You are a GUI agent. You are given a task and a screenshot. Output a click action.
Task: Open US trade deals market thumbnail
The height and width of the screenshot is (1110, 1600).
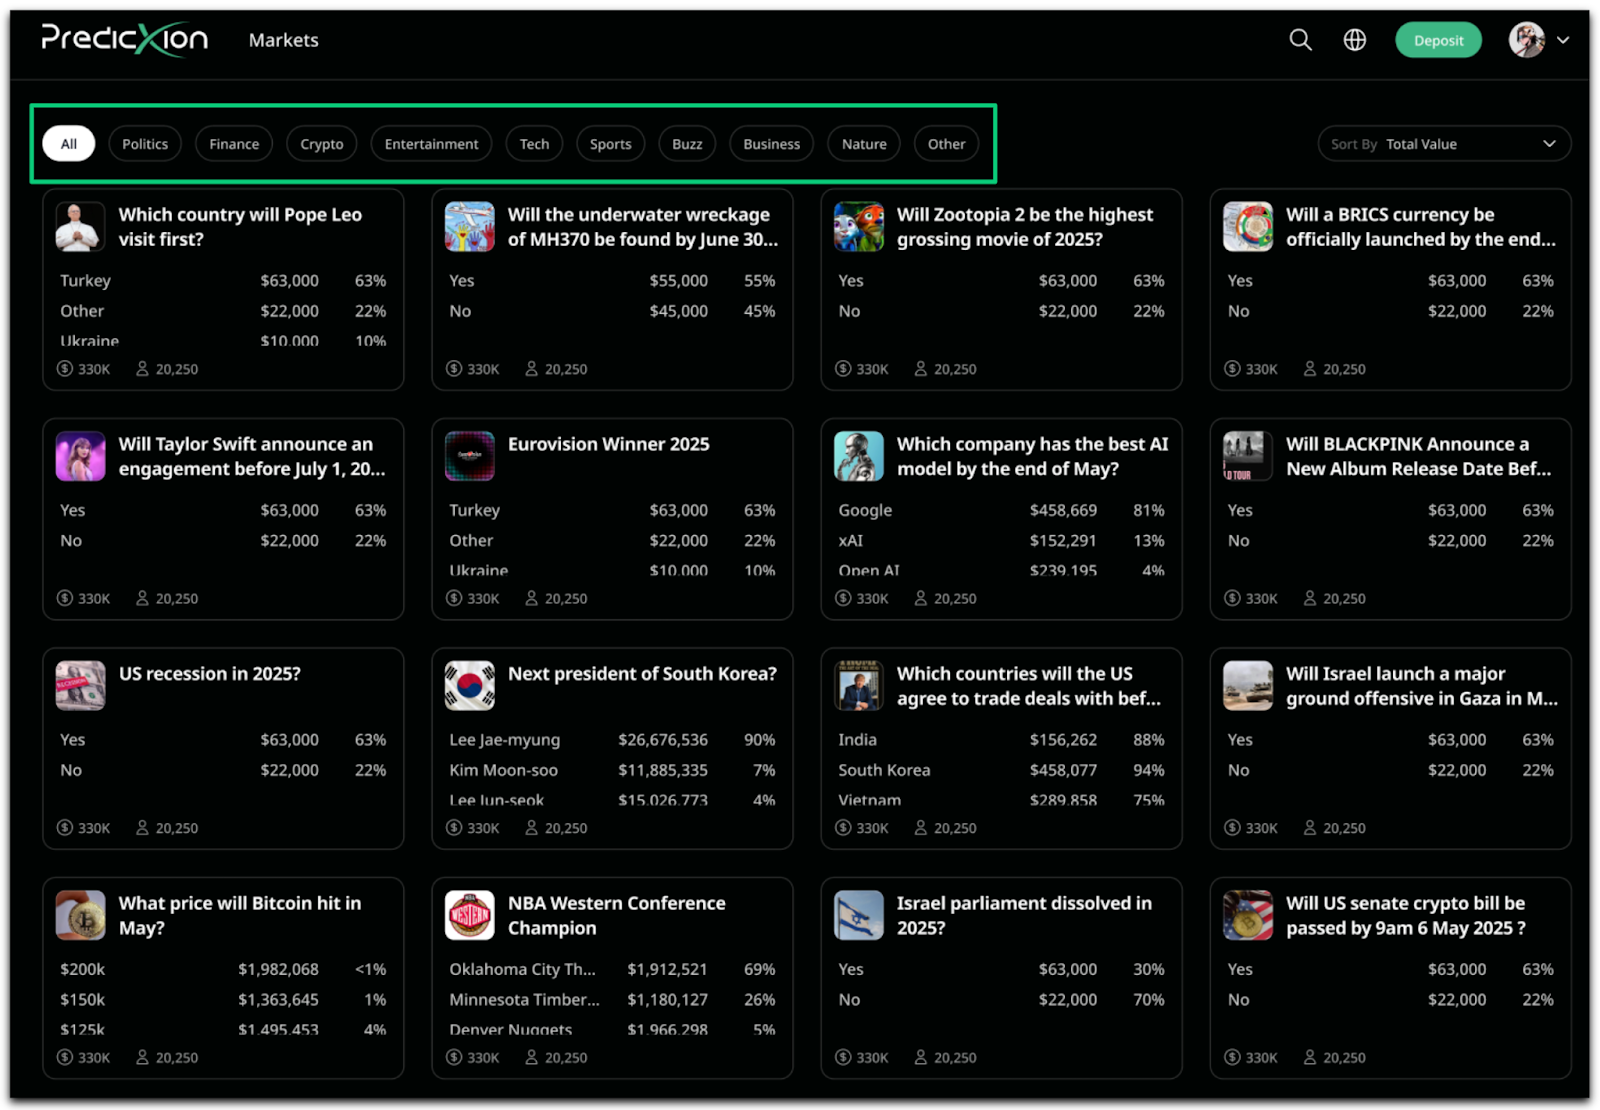[x=858, y=686]
